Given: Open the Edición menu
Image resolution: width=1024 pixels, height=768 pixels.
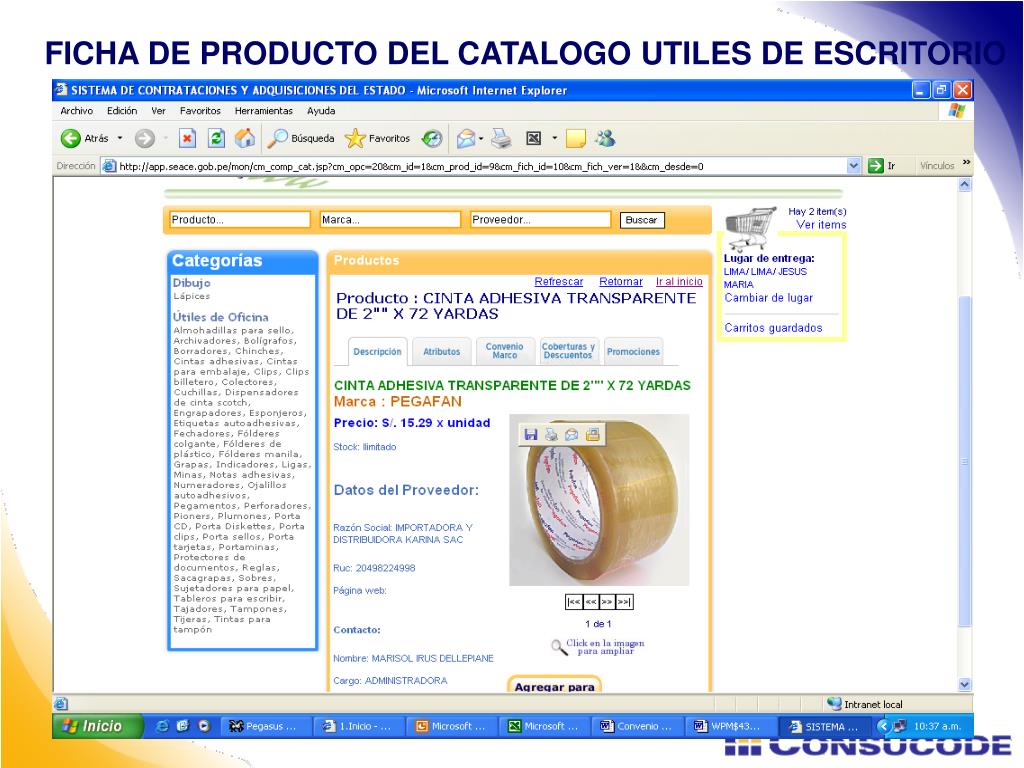Looking at the screenshot, I should coord(122,111).
